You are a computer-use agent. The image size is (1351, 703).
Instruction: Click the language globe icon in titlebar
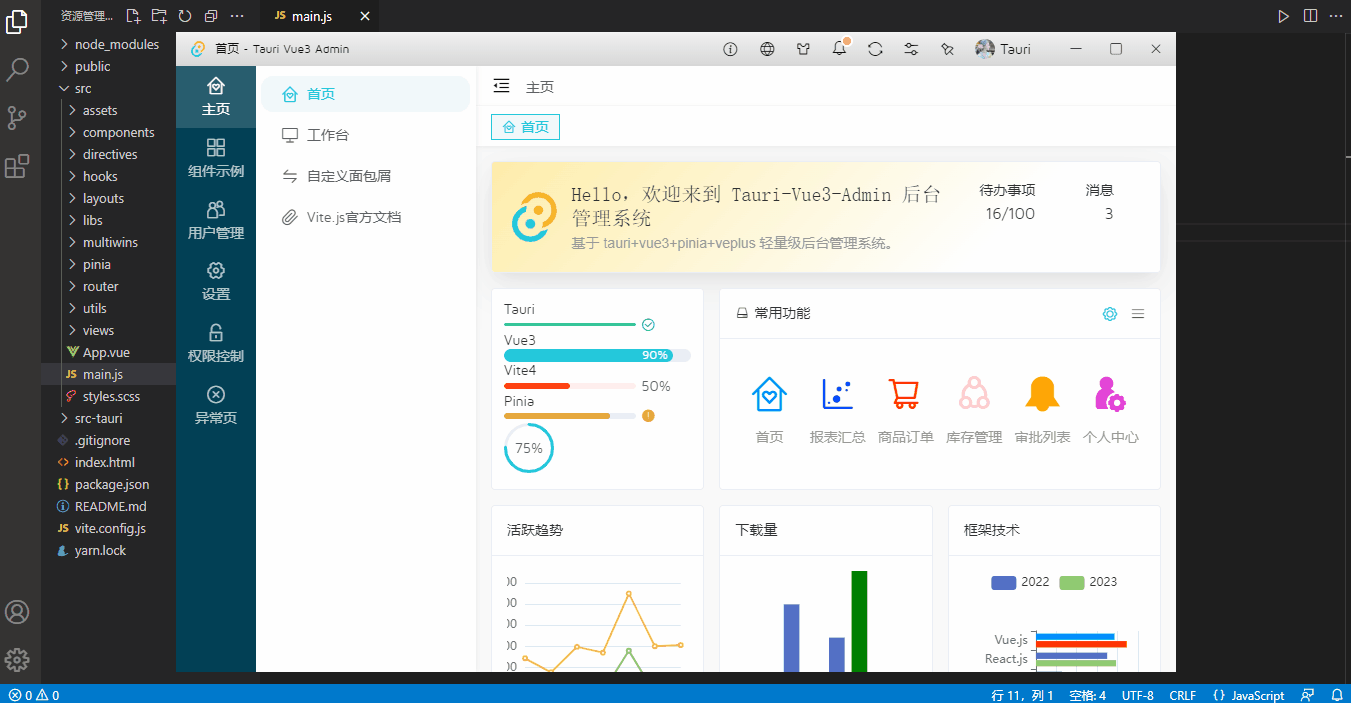click(766, 48)
